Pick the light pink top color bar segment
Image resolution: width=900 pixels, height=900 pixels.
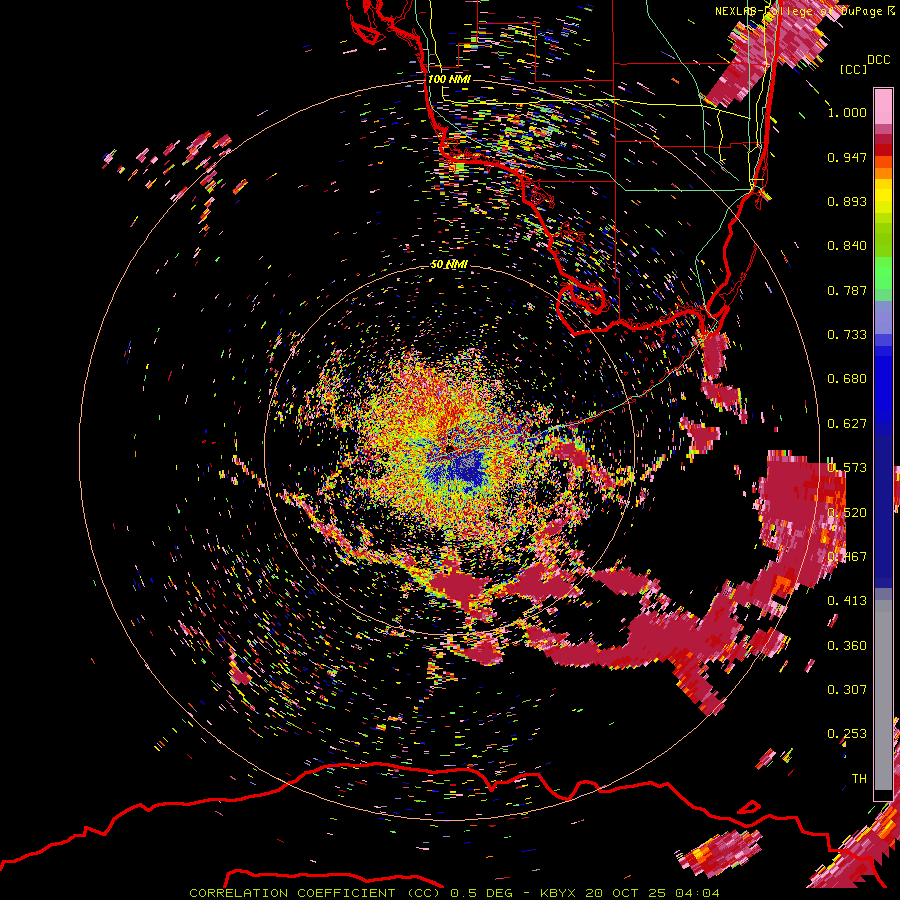(883, 107)
